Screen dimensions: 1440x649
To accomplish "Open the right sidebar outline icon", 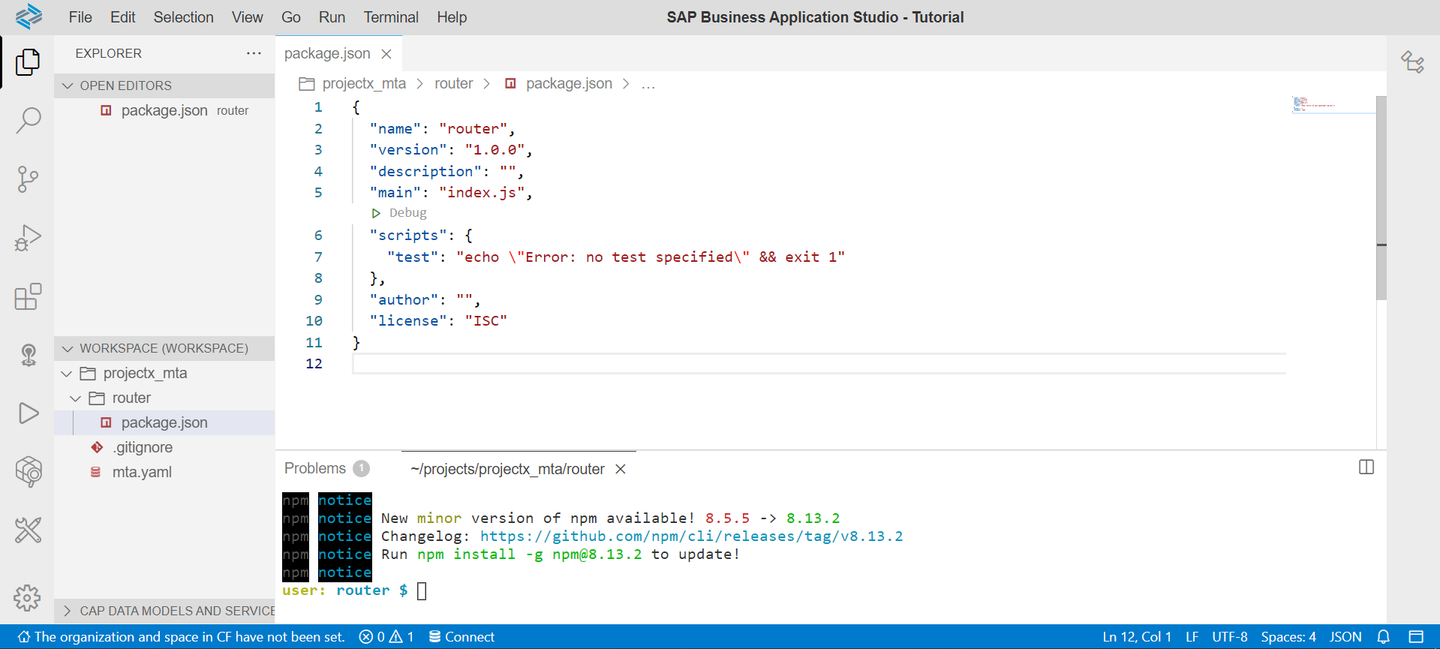I will pos(1413,62).
